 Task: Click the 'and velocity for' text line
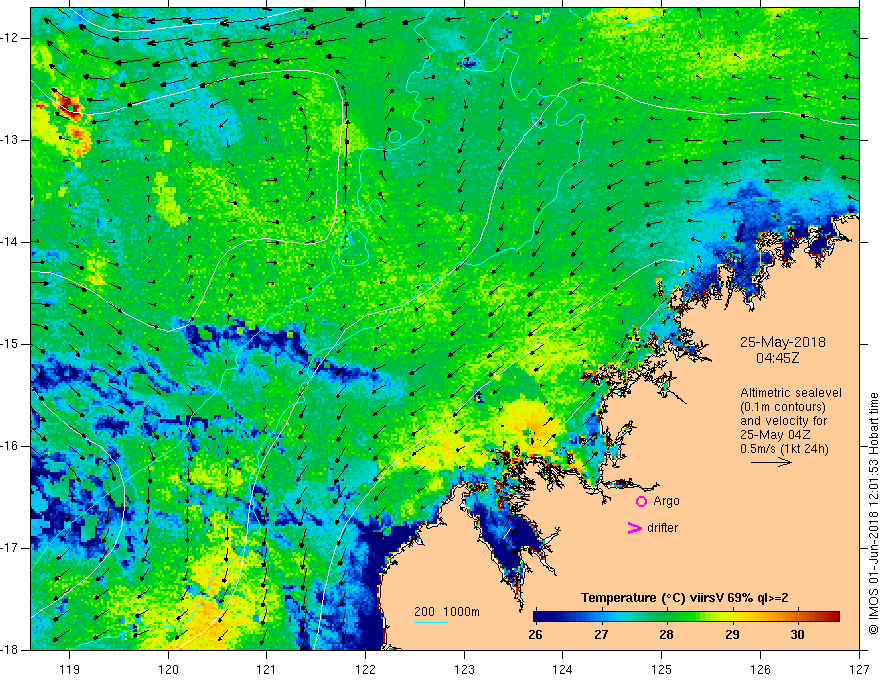pyautogui.click(x=783, y=421)
